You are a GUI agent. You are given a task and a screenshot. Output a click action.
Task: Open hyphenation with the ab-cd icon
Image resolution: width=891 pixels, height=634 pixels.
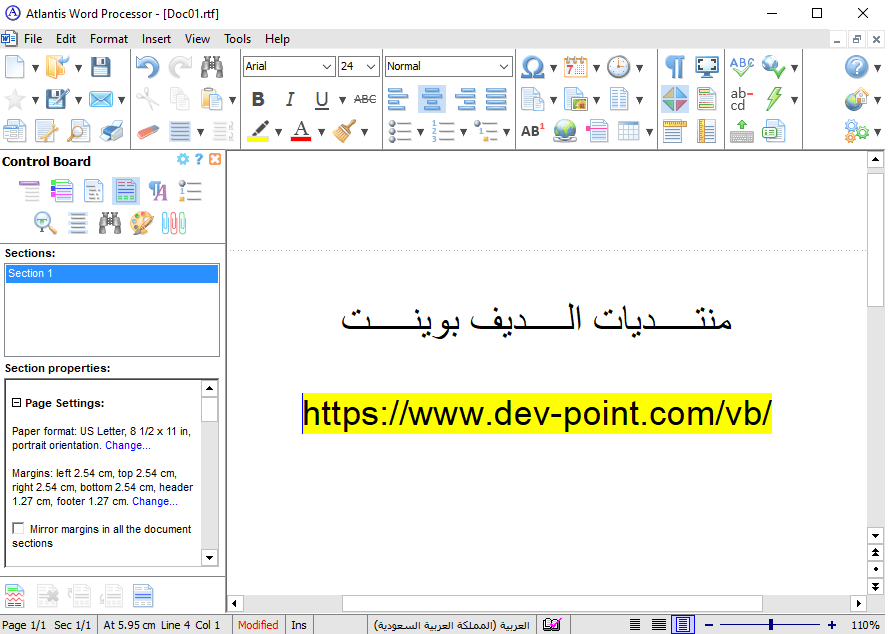coord(742,99)
